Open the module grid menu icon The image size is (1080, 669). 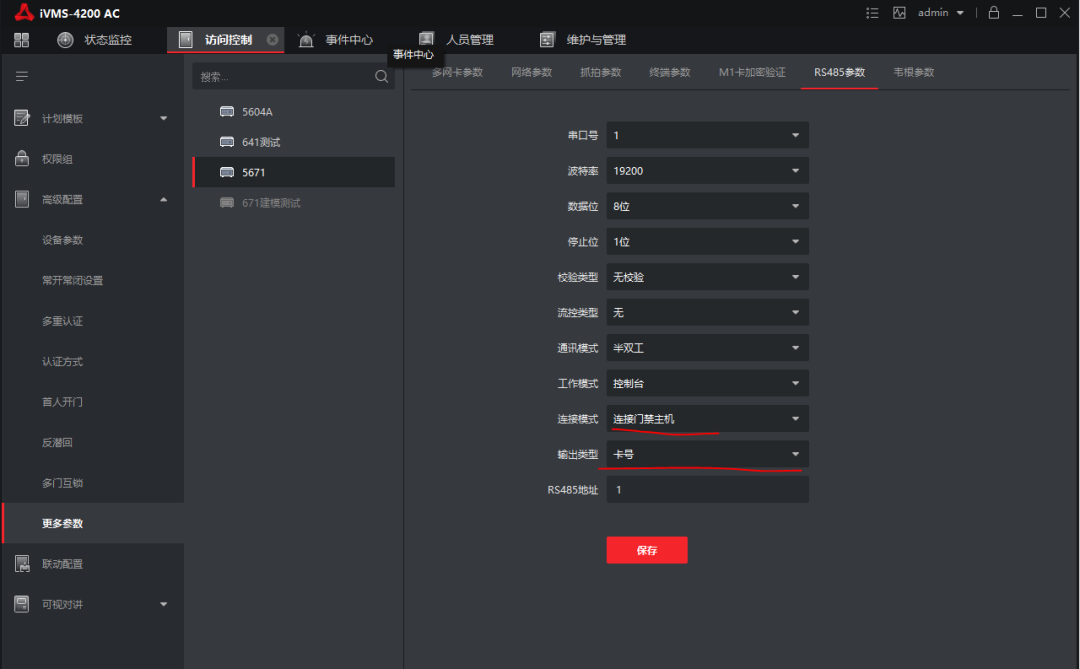coord(22,40)
